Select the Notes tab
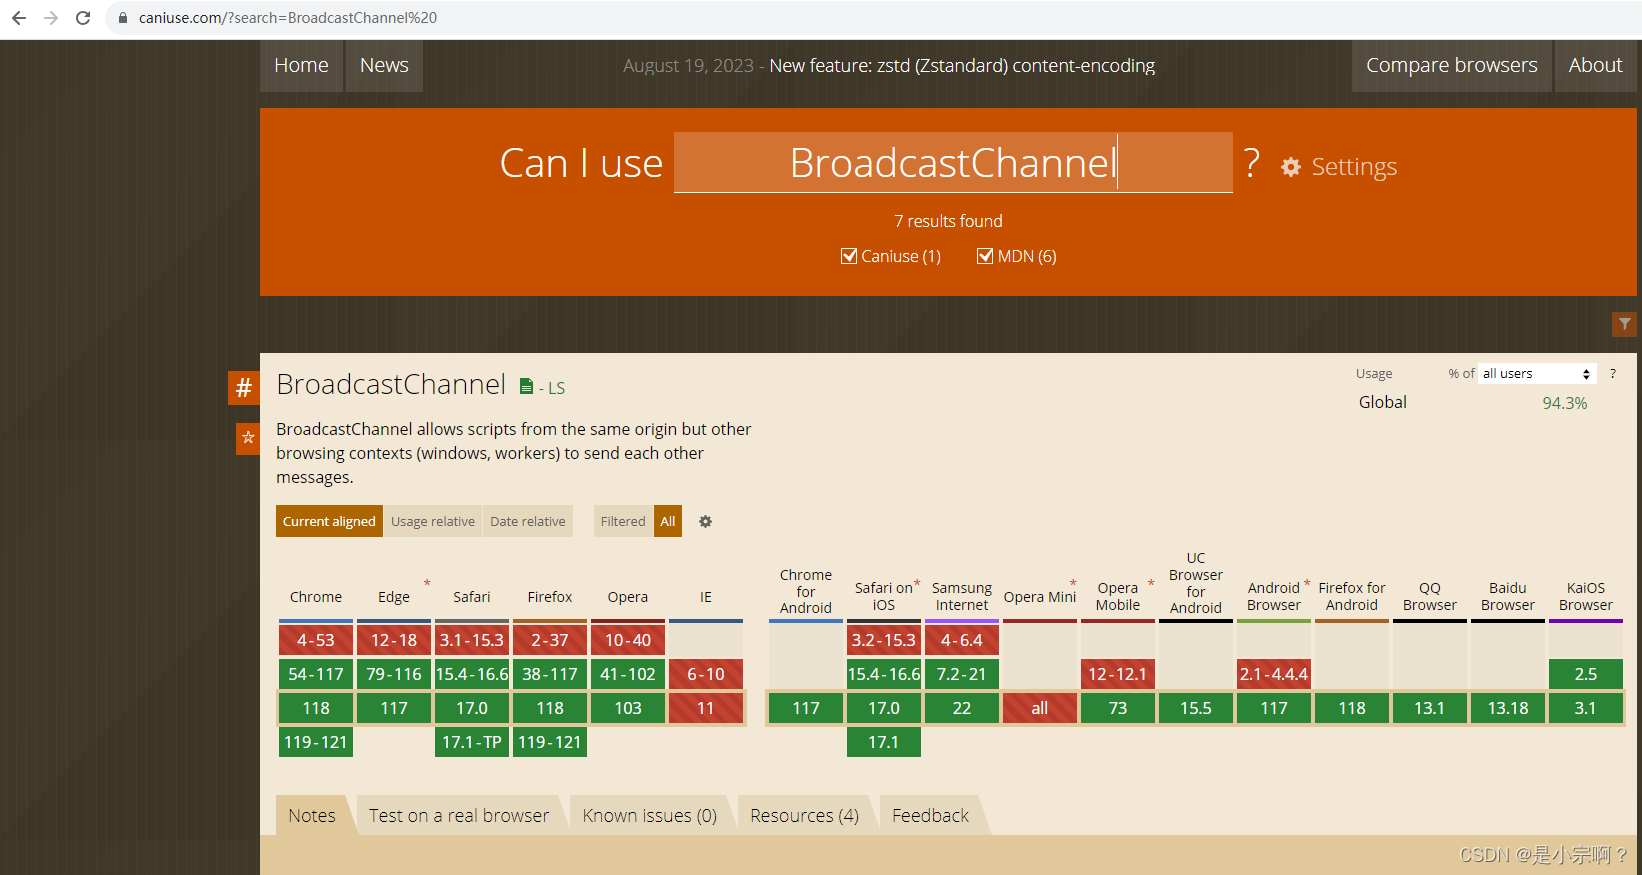Viewport: 1642px width, 875px height. point(312,815)
